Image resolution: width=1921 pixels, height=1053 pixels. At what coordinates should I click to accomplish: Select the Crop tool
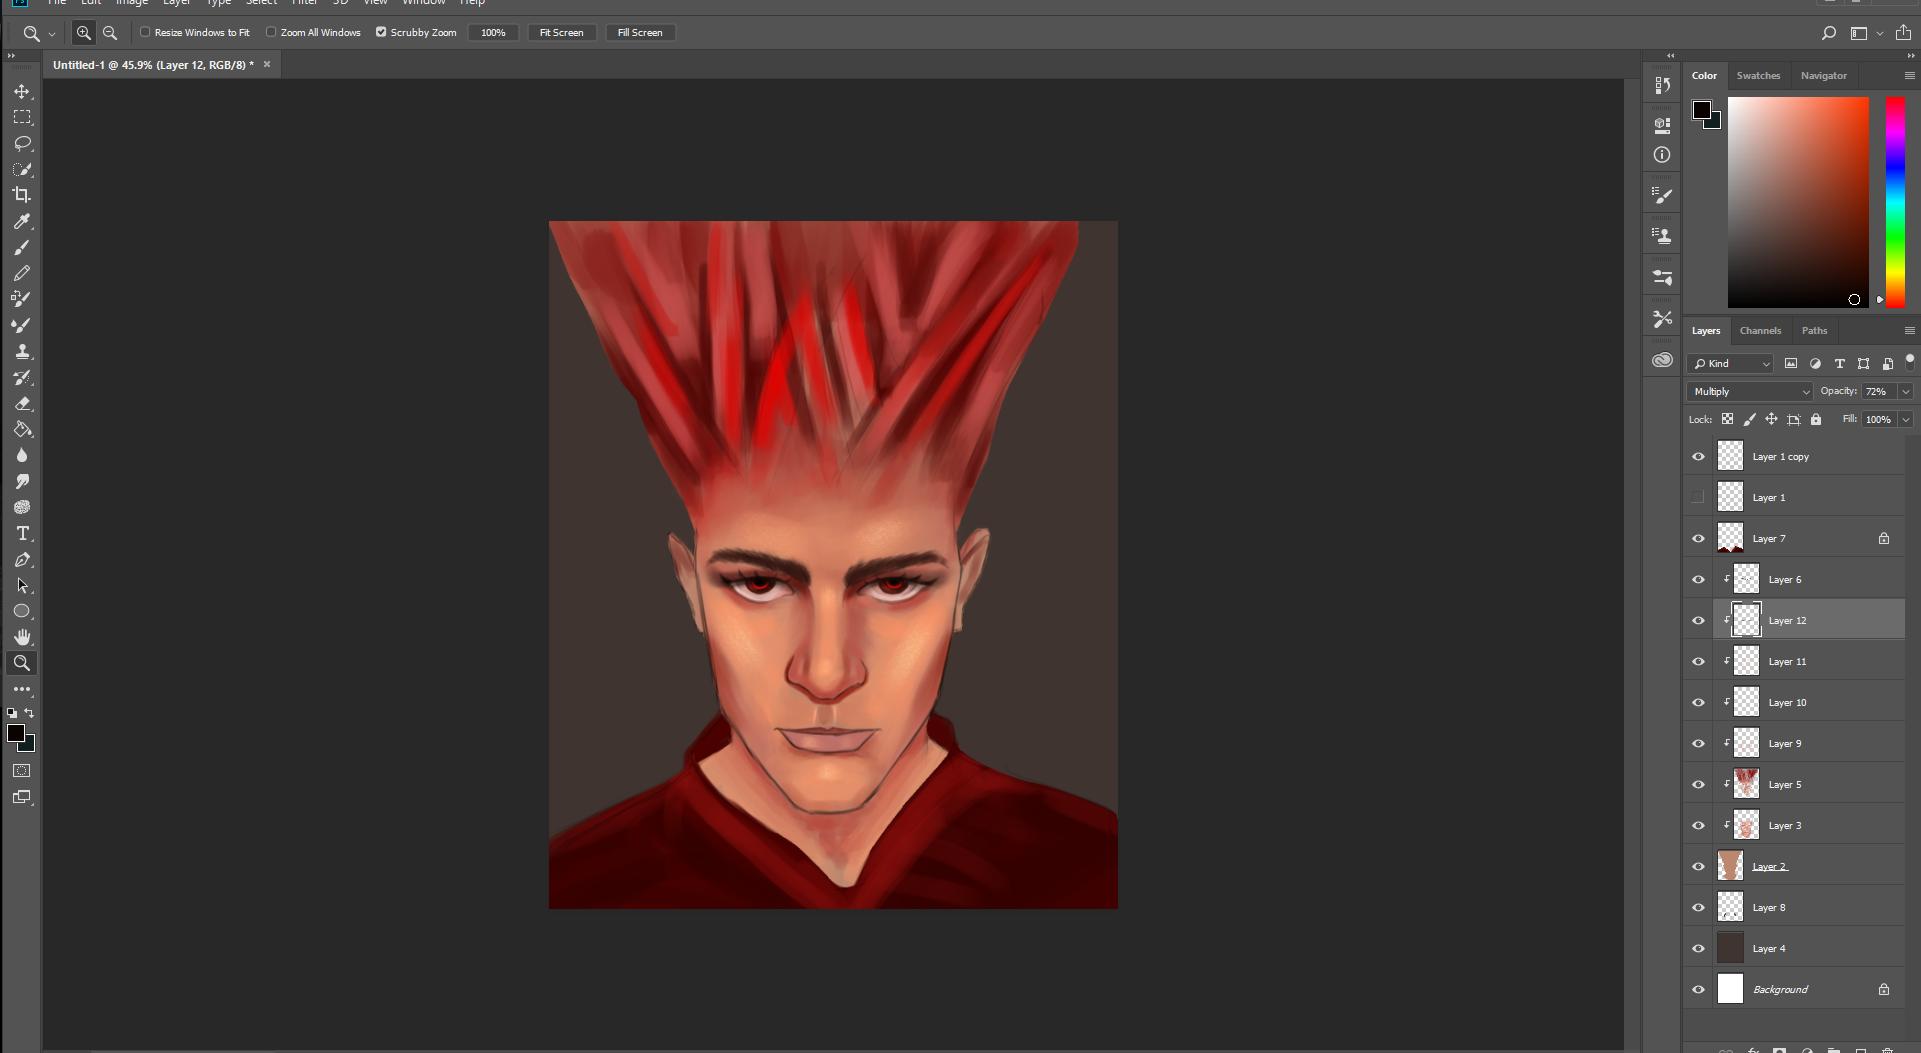(x=22, y=195)
